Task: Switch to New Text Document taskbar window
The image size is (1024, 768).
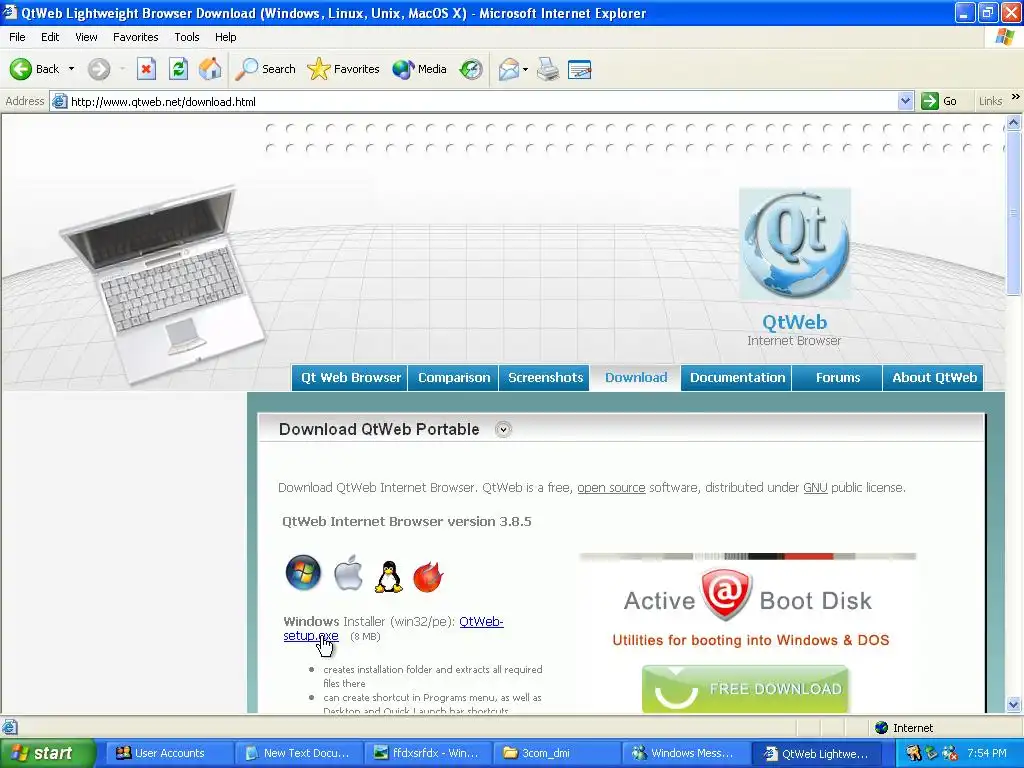Action: click(x=298, y=753)
